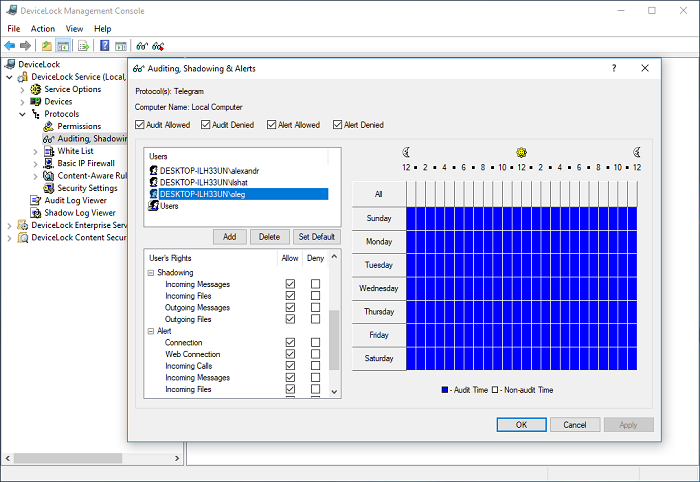Viewport: 700px width, 482px height.
Task: Toggle the Alert Denied checkbox
Action: tap(338, 125)
